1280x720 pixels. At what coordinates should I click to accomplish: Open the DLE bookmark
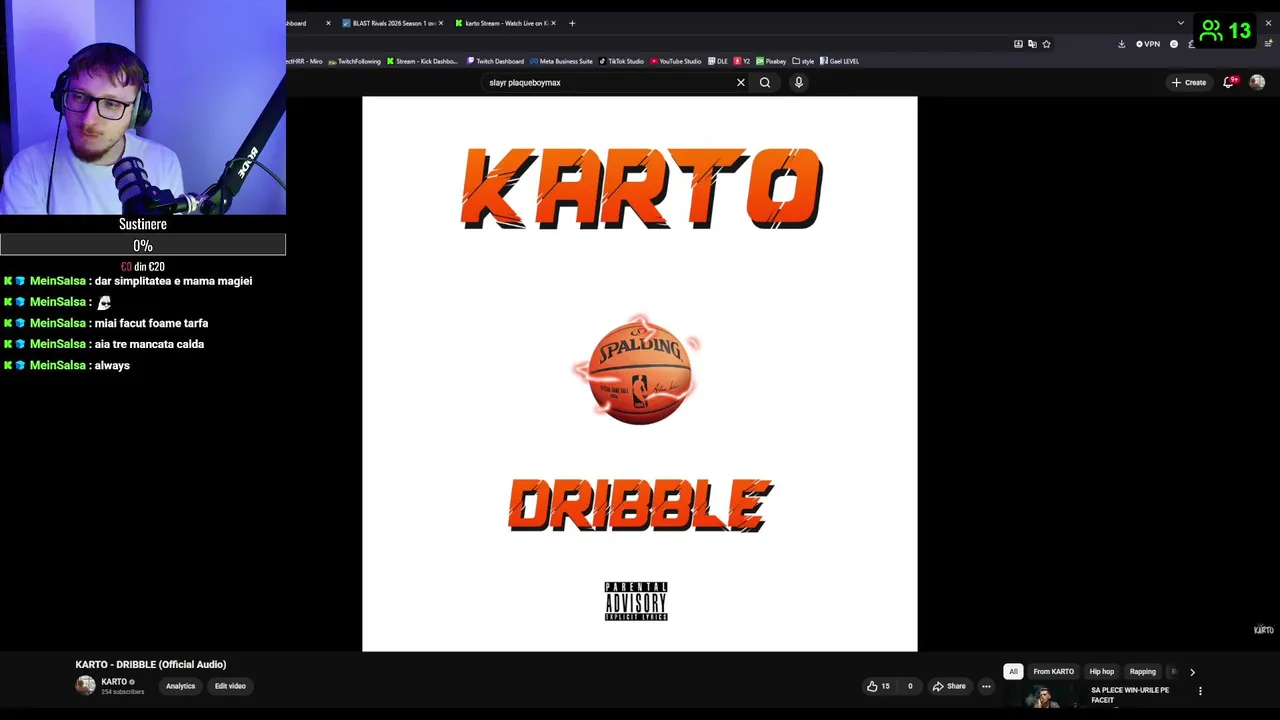tap(718, 61)
